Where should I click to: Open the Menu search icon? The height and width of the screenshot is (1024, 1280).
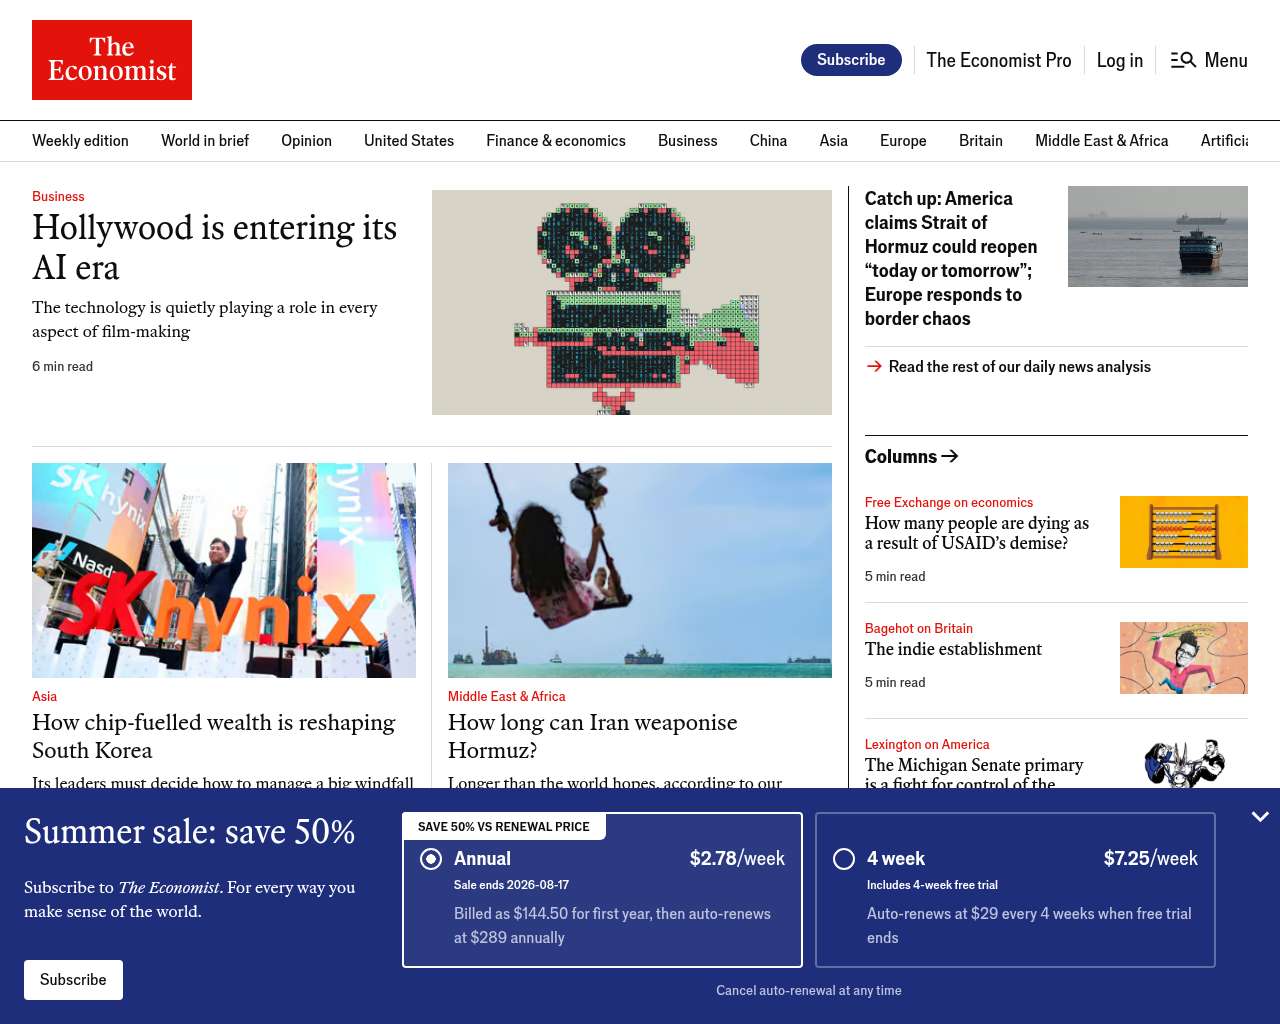coord(1183,60)
